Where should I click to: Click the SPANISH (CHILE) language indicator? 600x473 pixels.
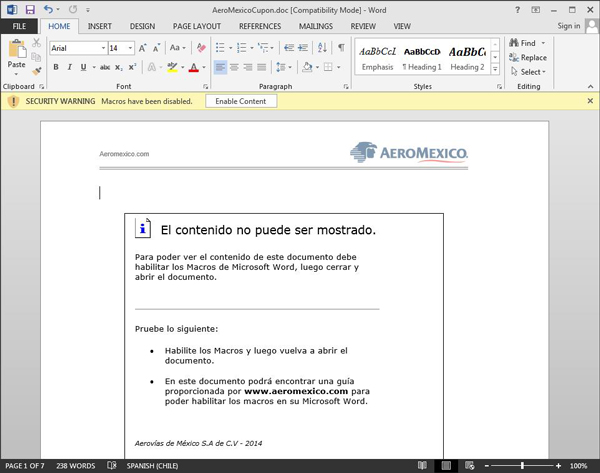coord(152,466)
